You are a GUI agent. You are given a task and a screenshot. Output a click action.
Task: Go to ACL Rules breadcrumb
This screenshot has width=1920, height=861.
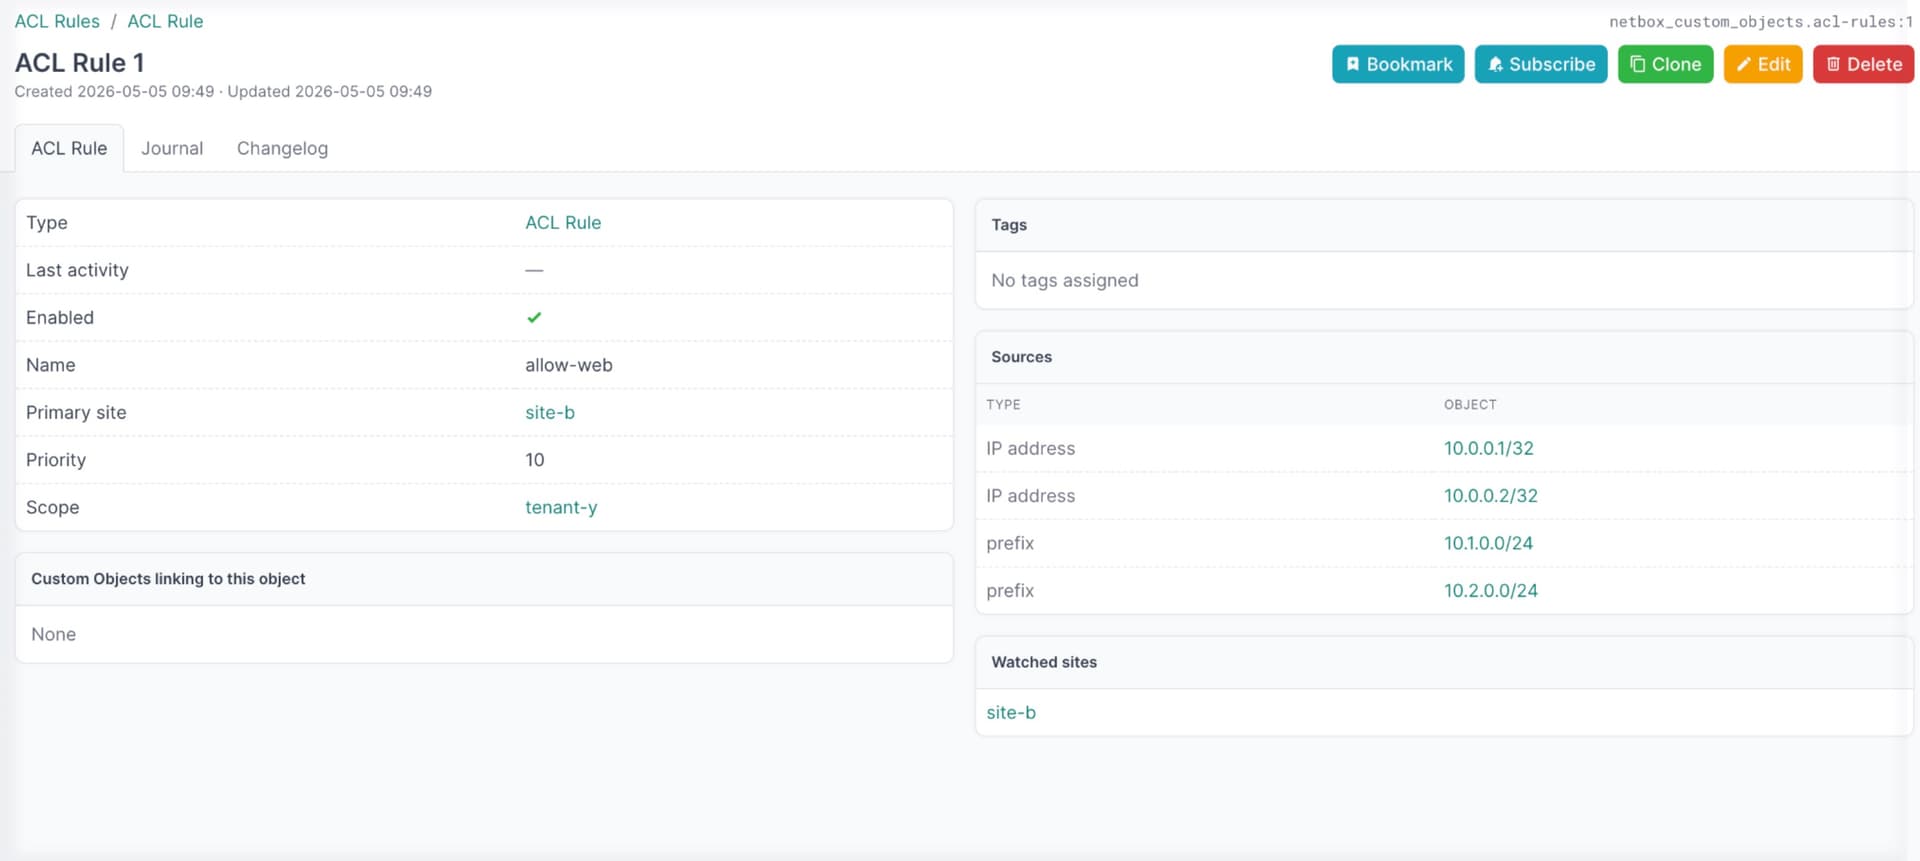(57, 21)
